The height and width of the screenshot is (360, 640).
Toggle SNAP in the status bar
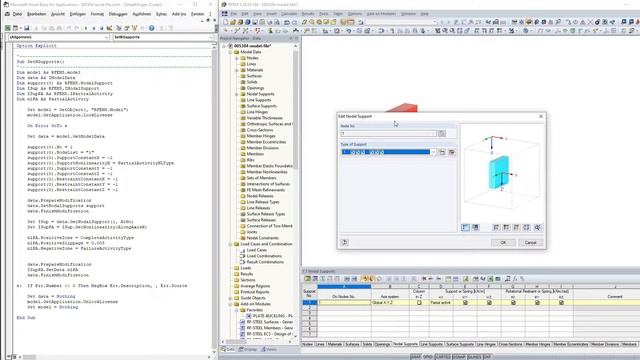[x=415, y=357]
